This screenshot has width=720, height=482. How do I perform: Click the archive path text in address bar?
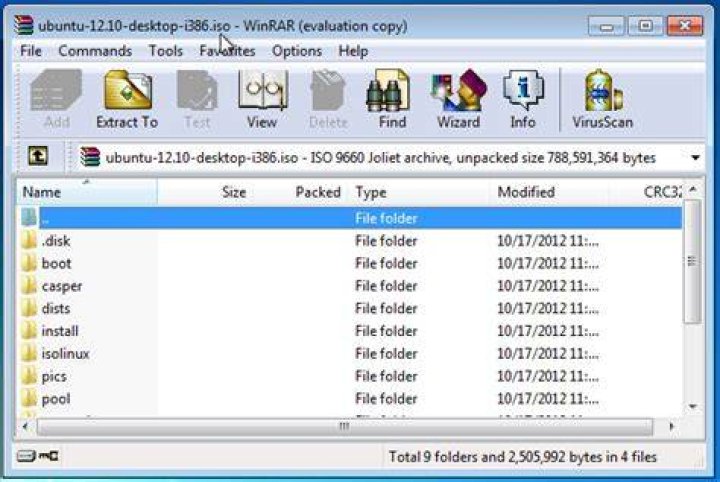pos(380,157)
